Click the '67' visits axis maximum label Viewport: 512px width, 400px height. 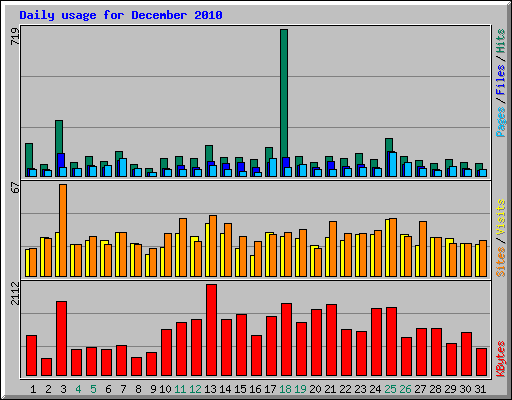coord(15,187)
